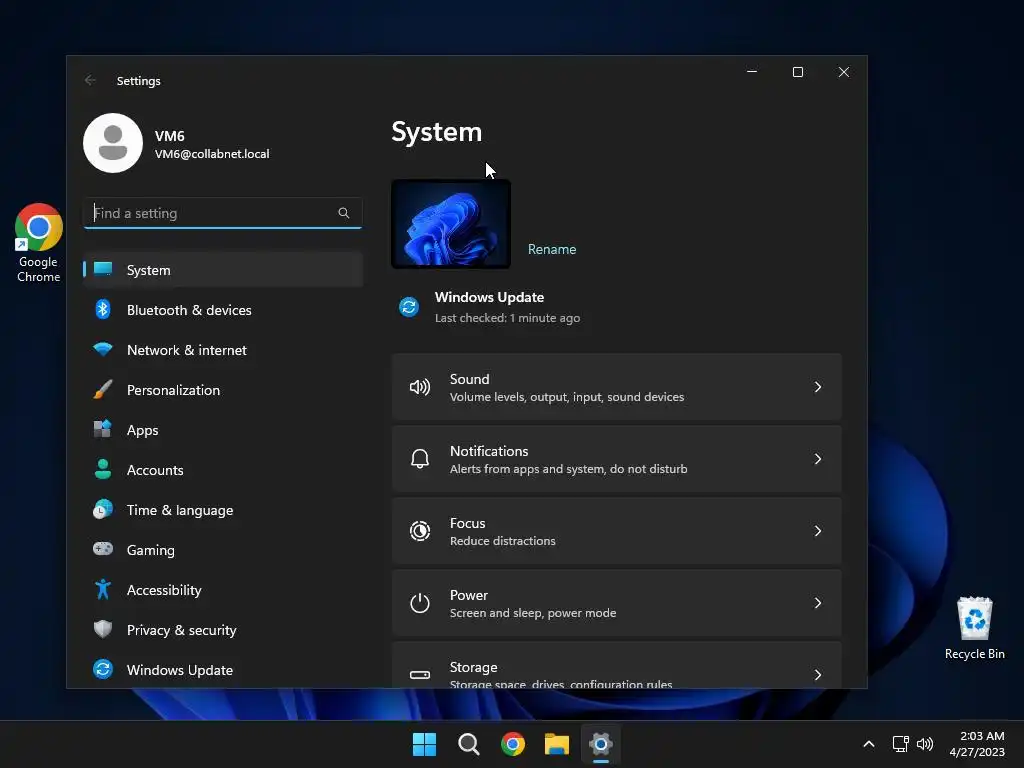
Task: Open Time & language category
Action: 180,510
